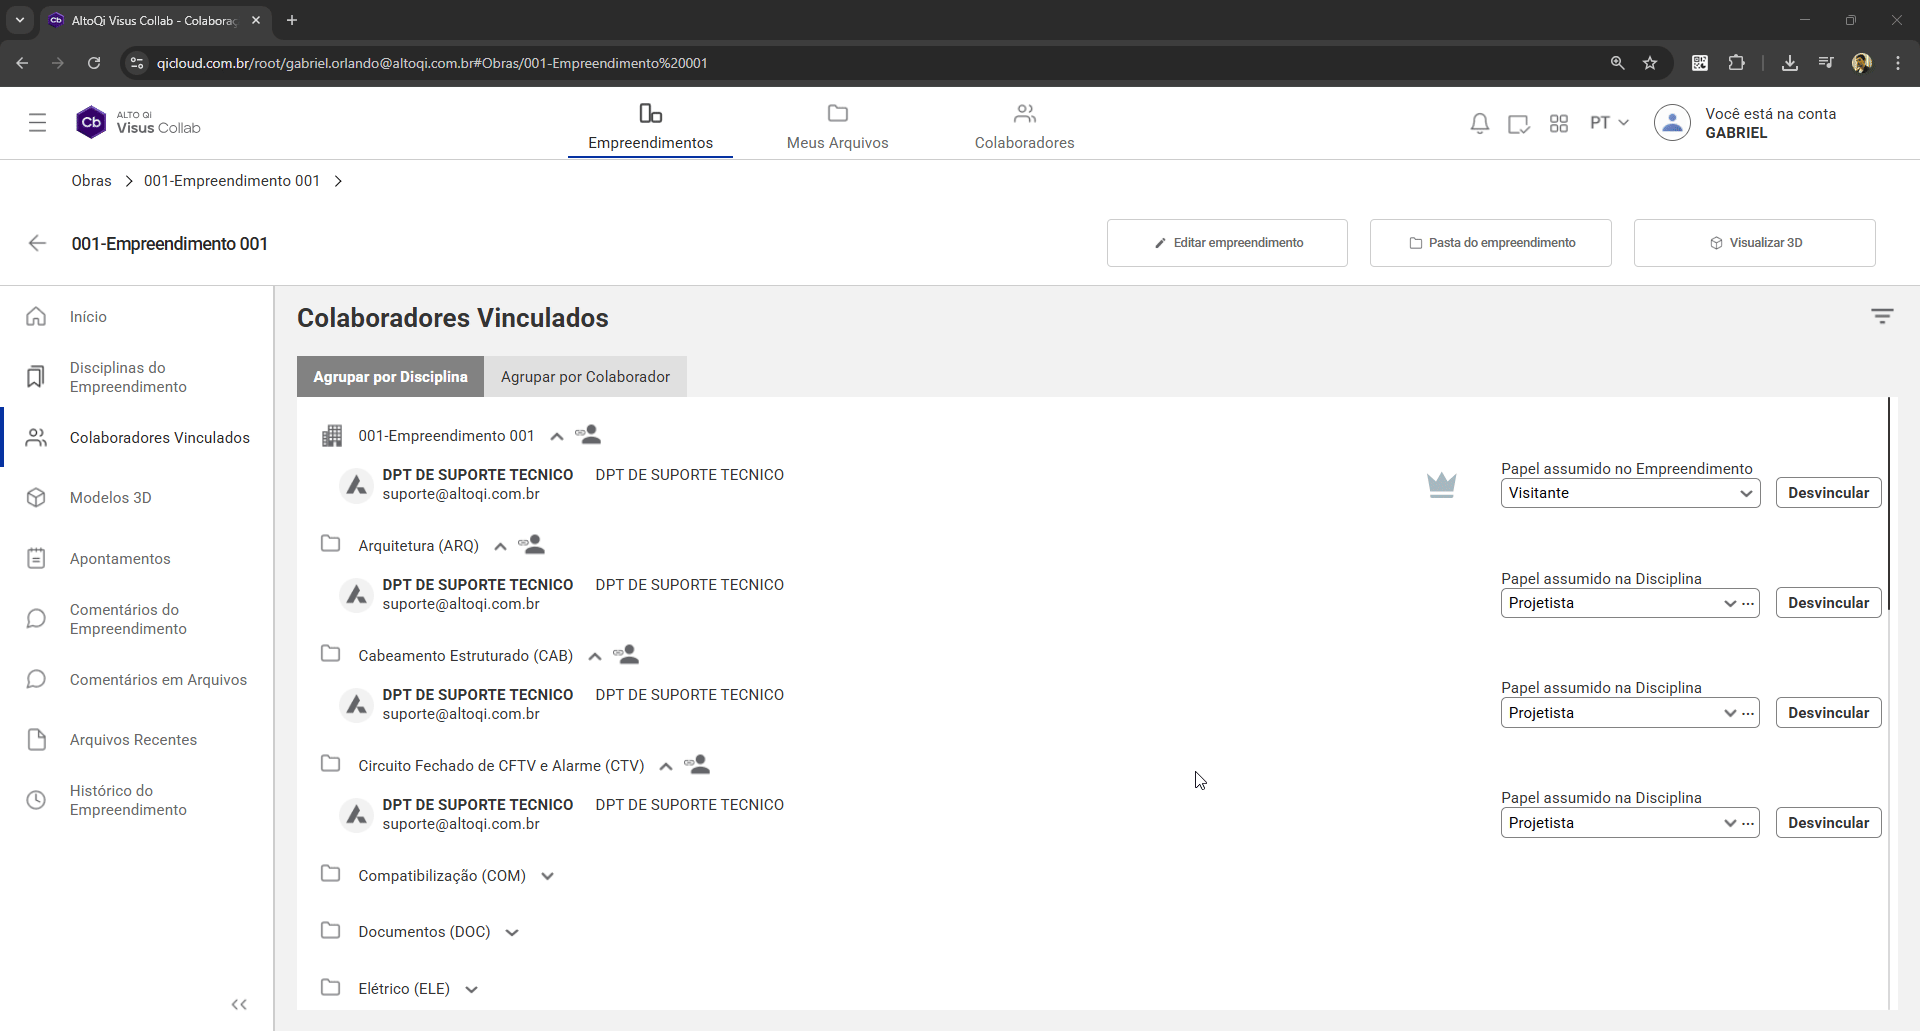Click the notifications bell icon

(x=1479, y=124)
